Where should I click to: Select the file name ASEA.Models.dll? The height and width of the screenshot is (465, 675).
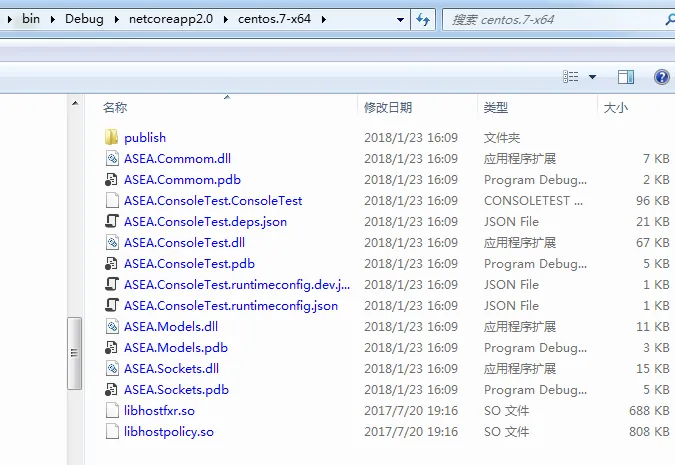(x=171, y=327)
